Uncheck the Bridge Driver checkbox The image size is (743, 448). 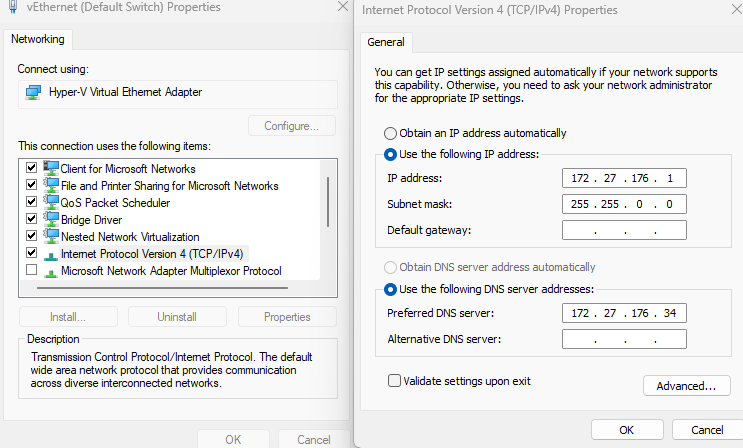point(31,219)
